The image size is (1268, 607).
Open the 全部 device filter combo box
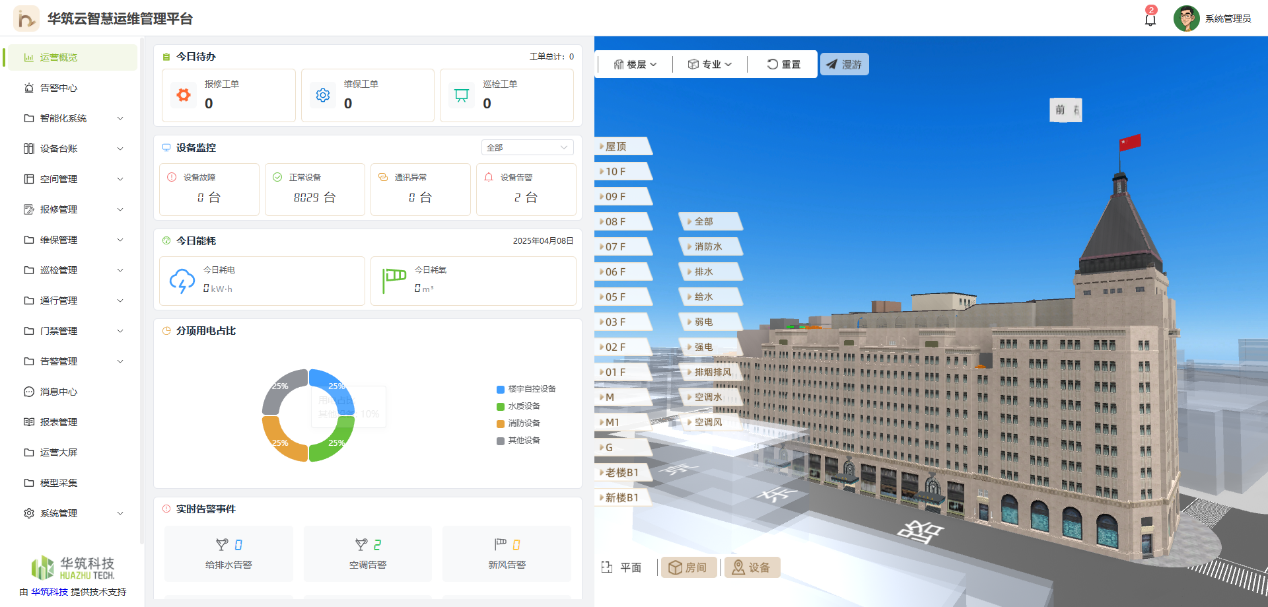point(527,147)
